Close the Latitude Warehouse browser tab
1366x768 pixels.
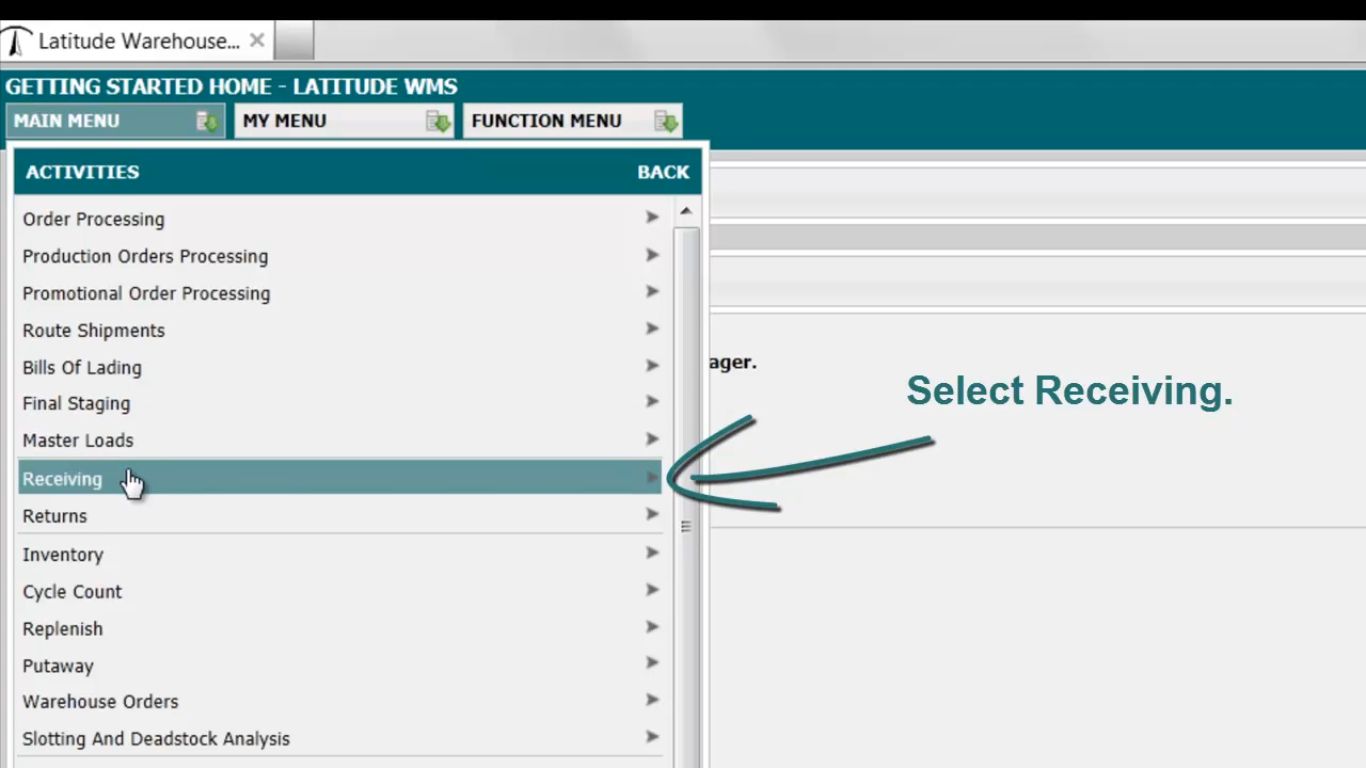point(257,41)
